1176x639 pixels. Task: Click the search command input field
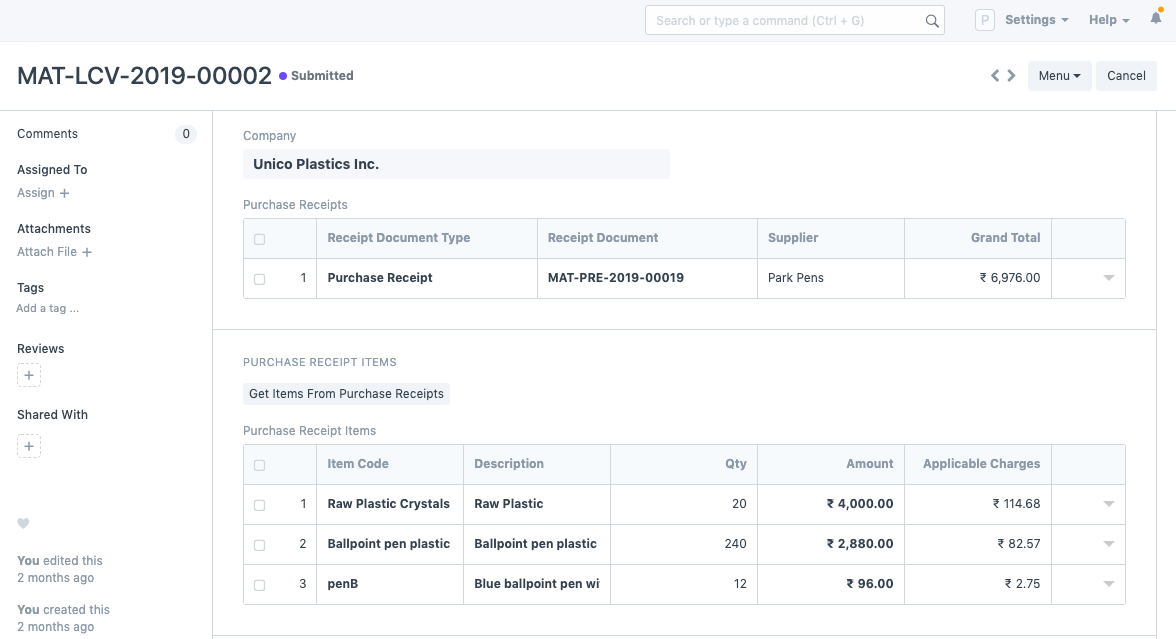click(785, 21)
